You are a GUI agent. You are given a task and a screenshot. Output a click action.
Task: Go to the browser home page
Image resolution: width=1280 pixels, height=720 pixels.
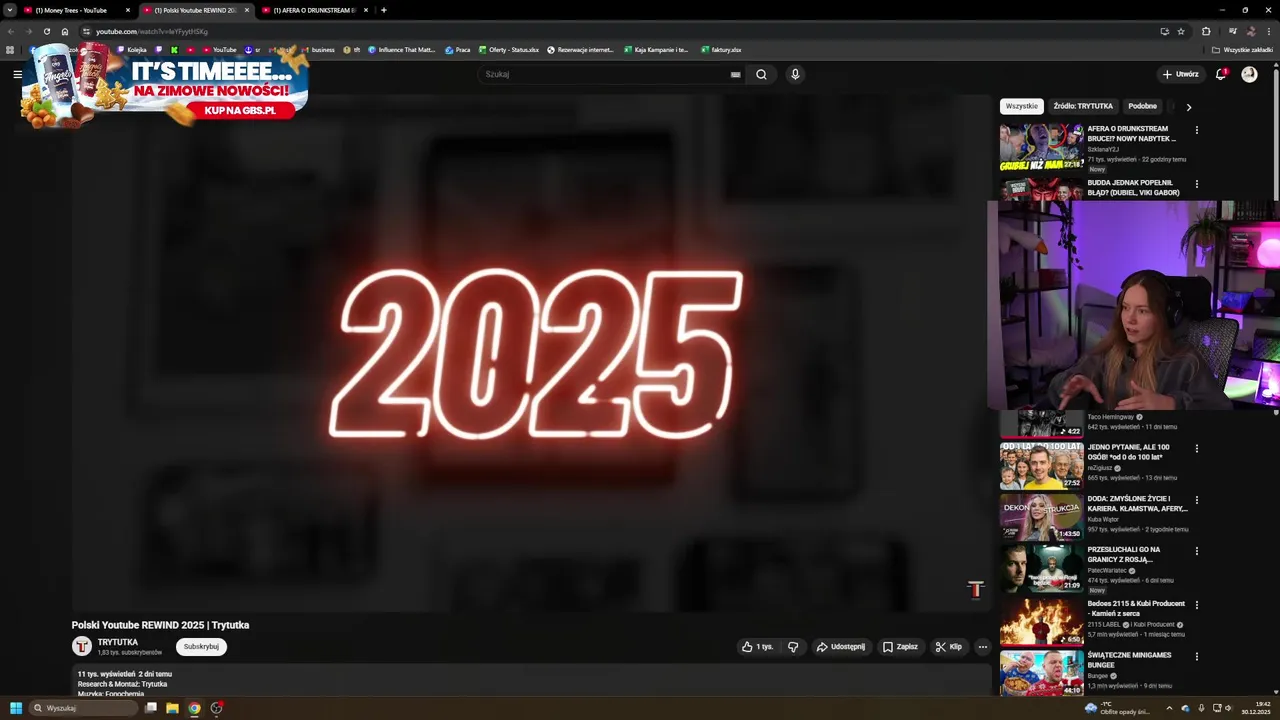(x=65, y=31)
